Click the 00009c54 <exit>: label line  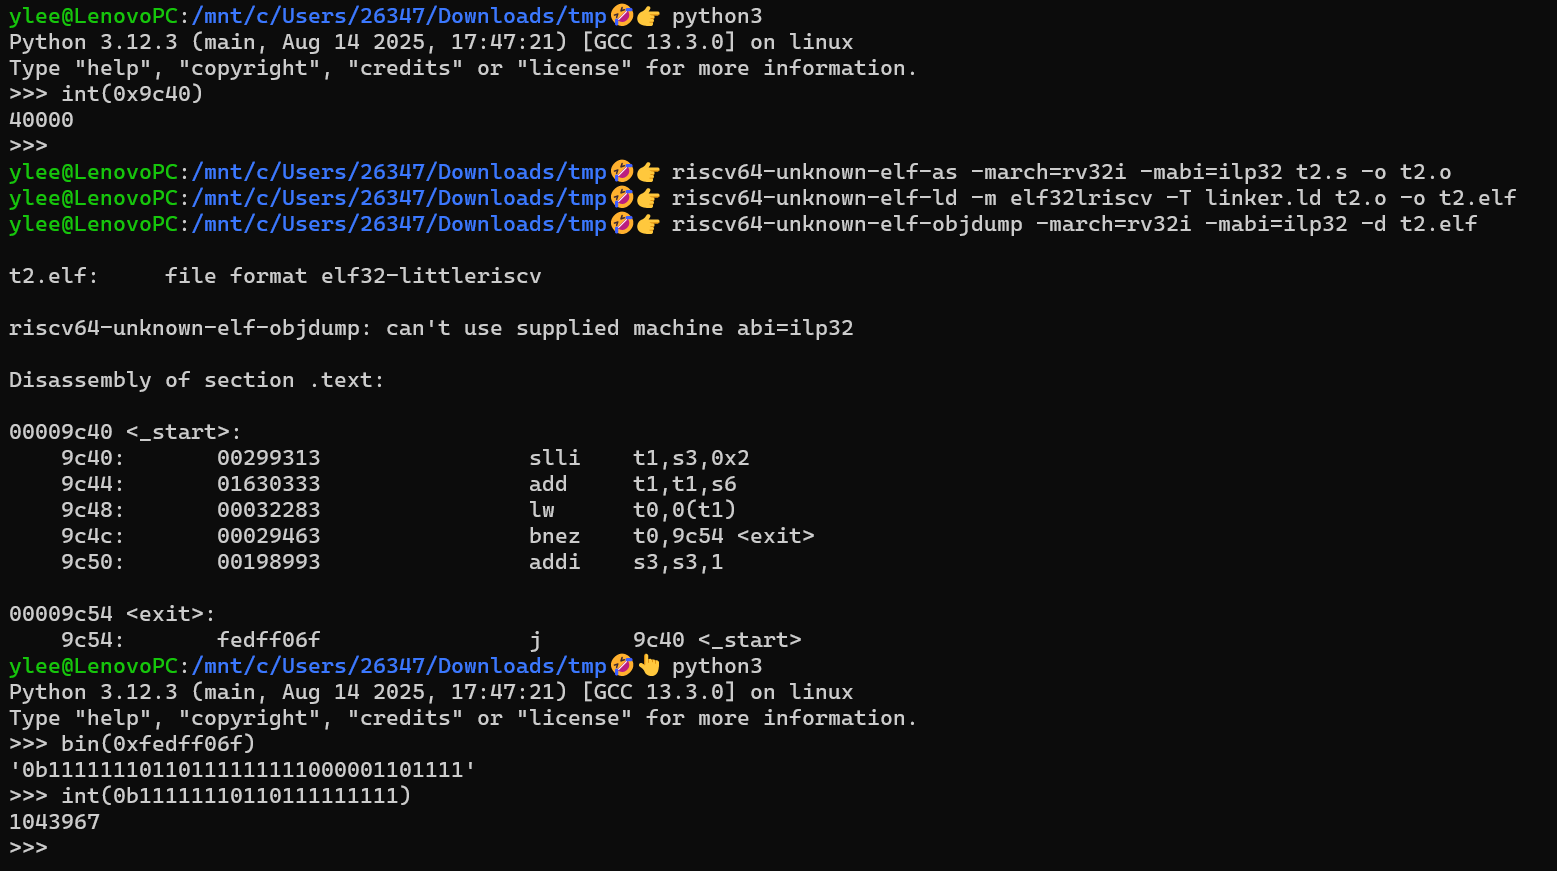[112, 614]
